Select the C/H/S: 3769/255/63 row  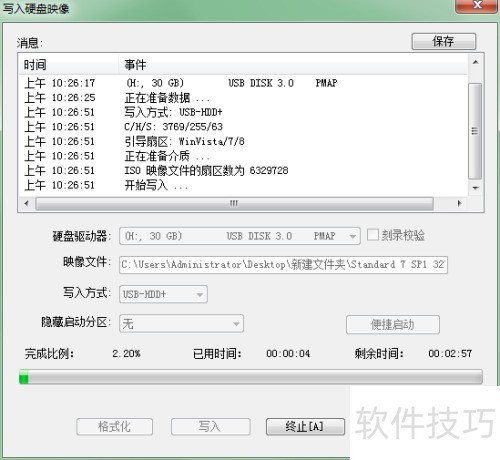click(243, 127)
